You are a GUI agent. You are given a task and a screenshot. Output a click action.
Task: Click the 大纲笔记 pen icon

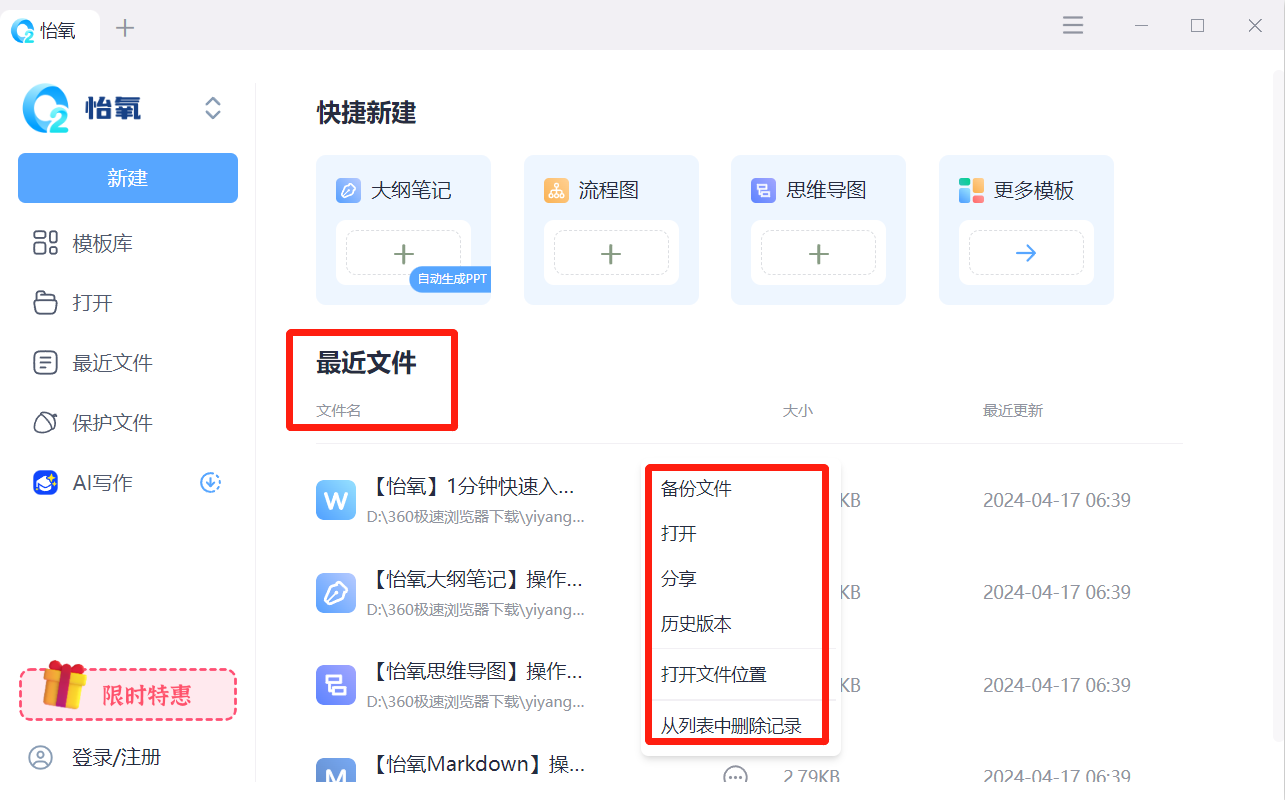[x=348, y=190]
